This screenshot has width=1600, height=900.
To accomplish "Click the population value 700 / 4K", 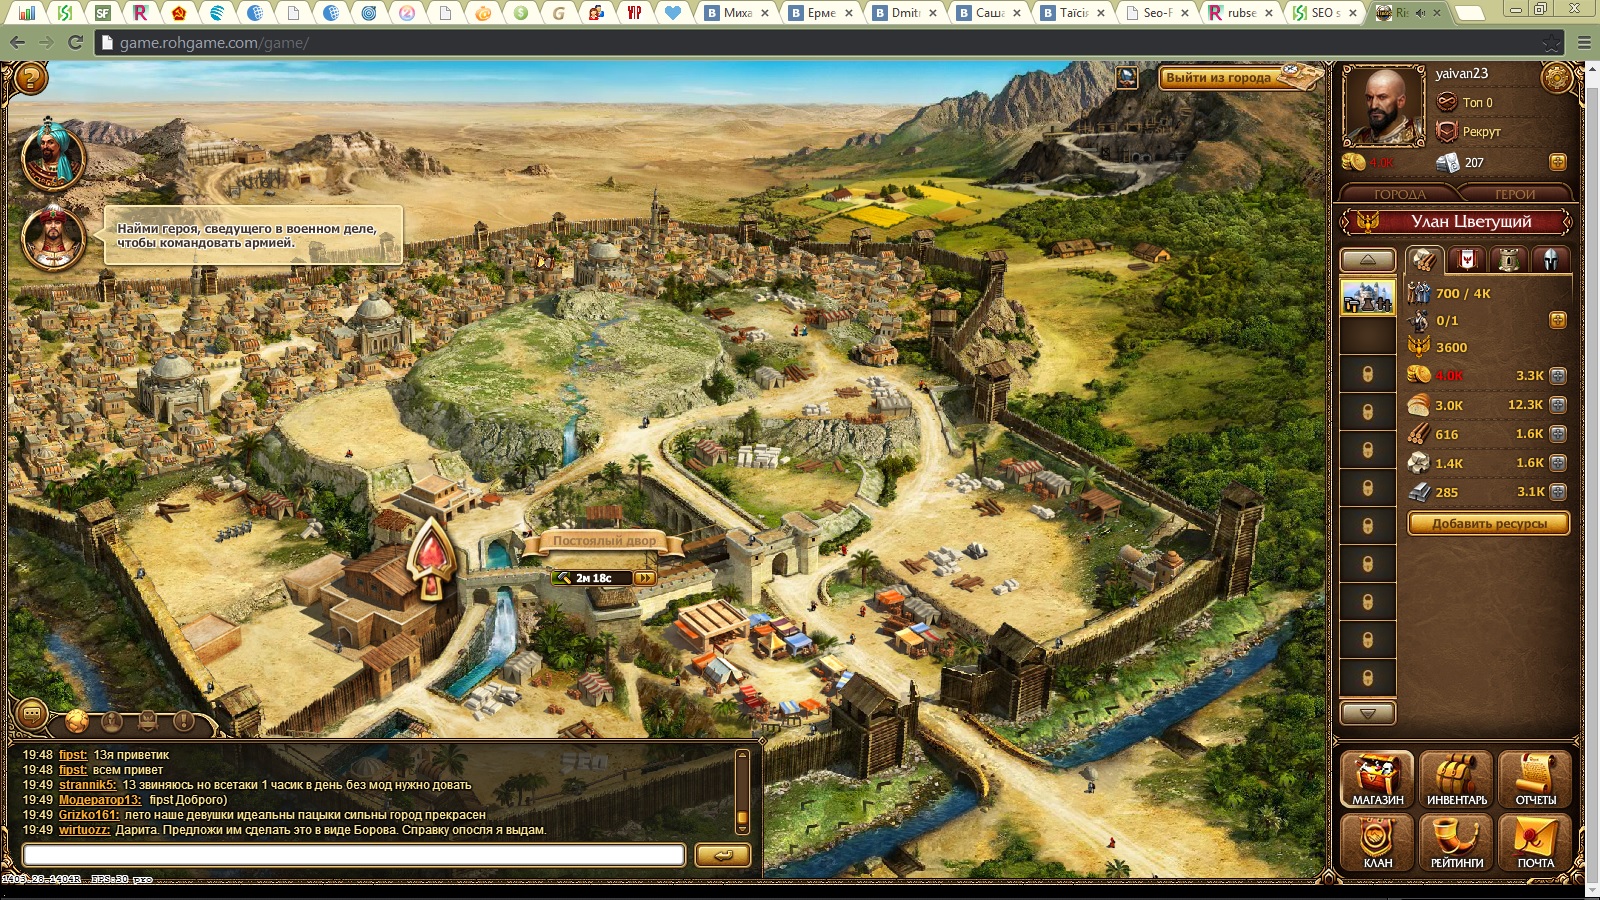I will pyautogui.click(x=1463, y=293).
